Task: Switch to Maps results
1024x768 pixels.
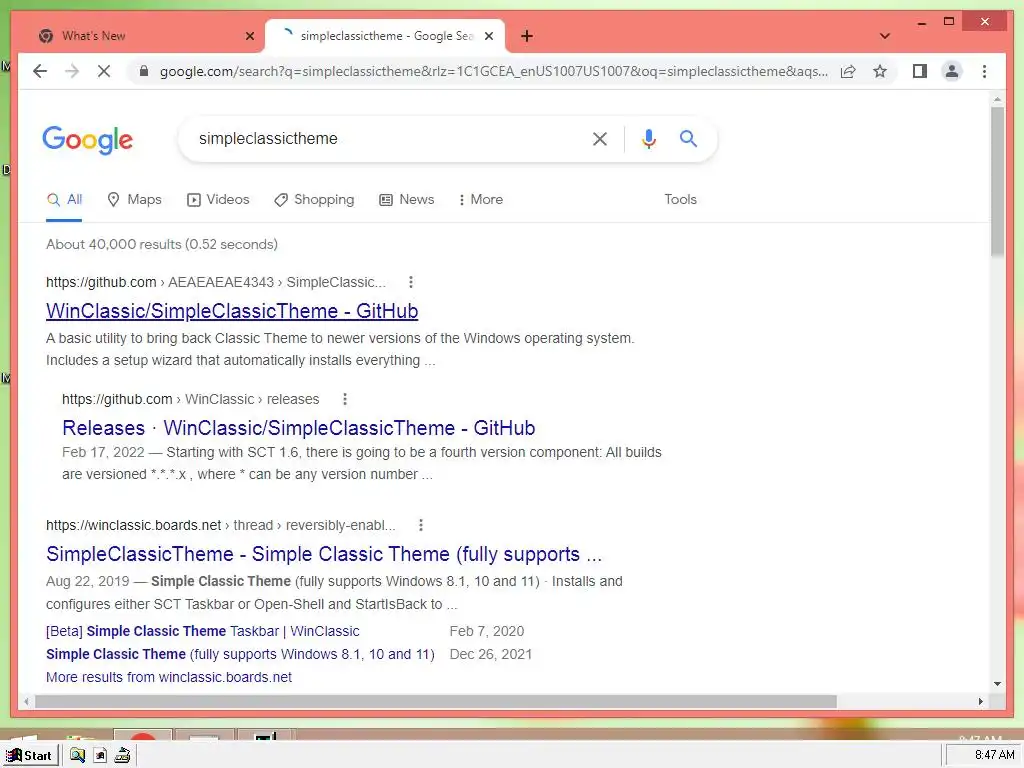Action: pyautogui.click(x=135, y=200)
